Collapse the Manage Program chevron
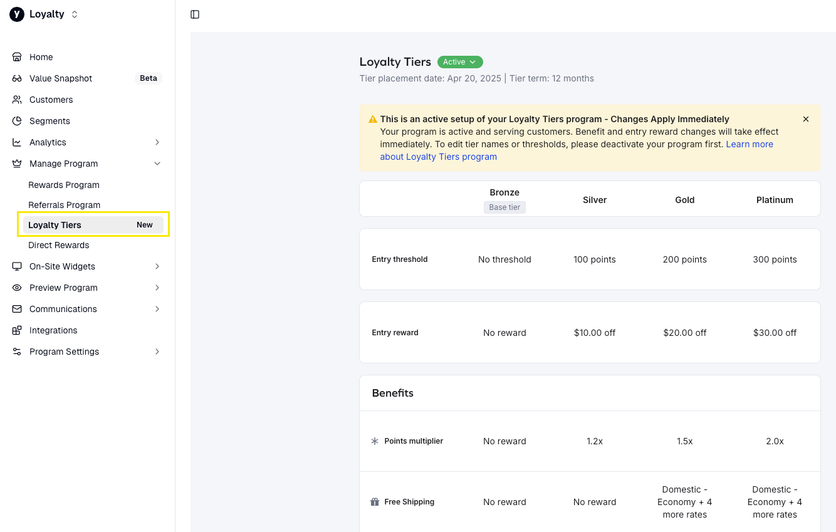 pyautogui.click(x=157, y=164)
